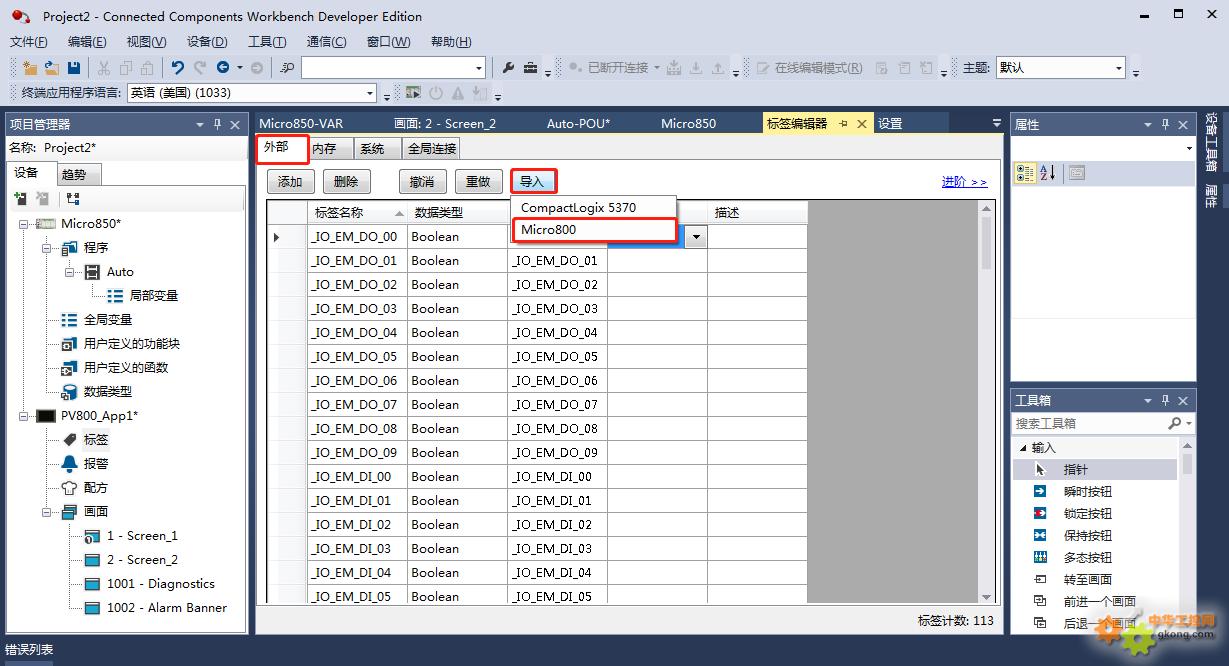Open the 文件(F) menu
1229x666 pixels.
29,42
